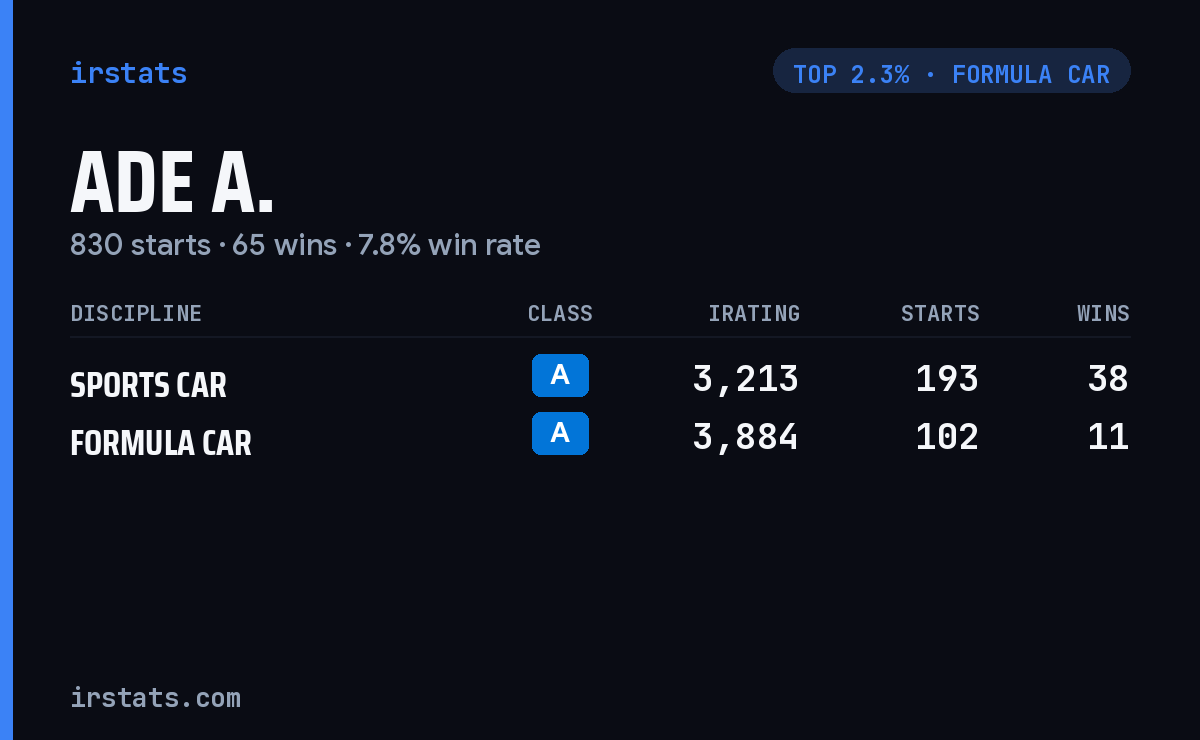Viewport: 1200px width, 740px height.
Task: Select the A class badge for Sports Car
Action: coord(560,375)
